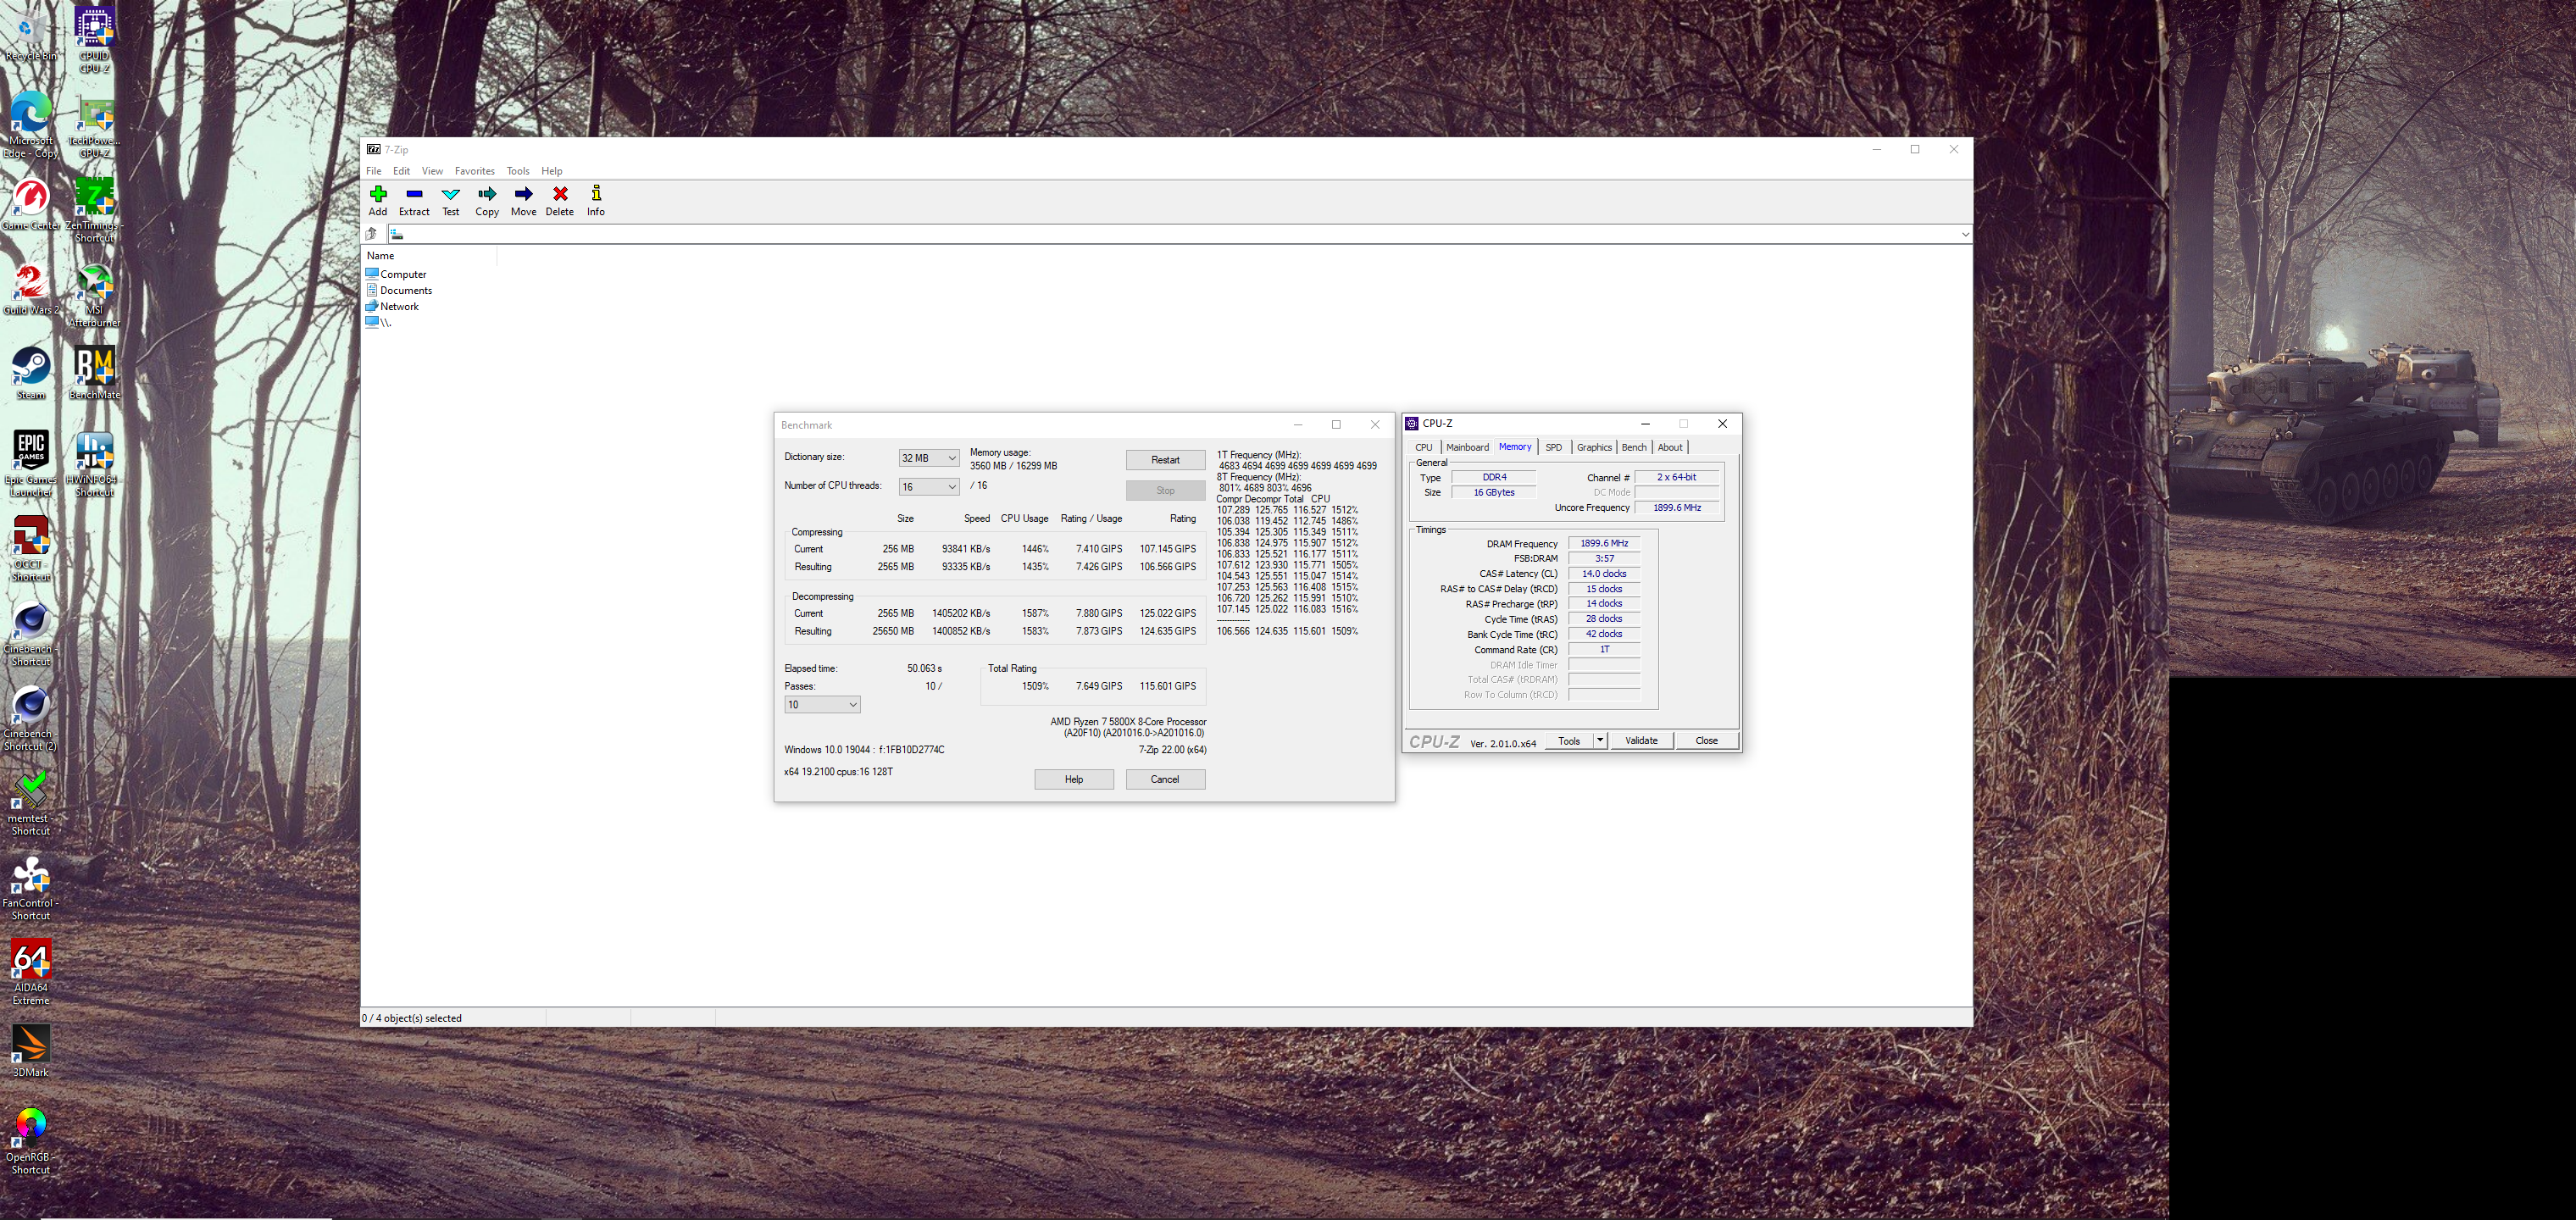The width and height of the screenshot is (2576, 1220).
Task: Open the Edit menu in 7-Zip
Action: (x=401, y=171)
